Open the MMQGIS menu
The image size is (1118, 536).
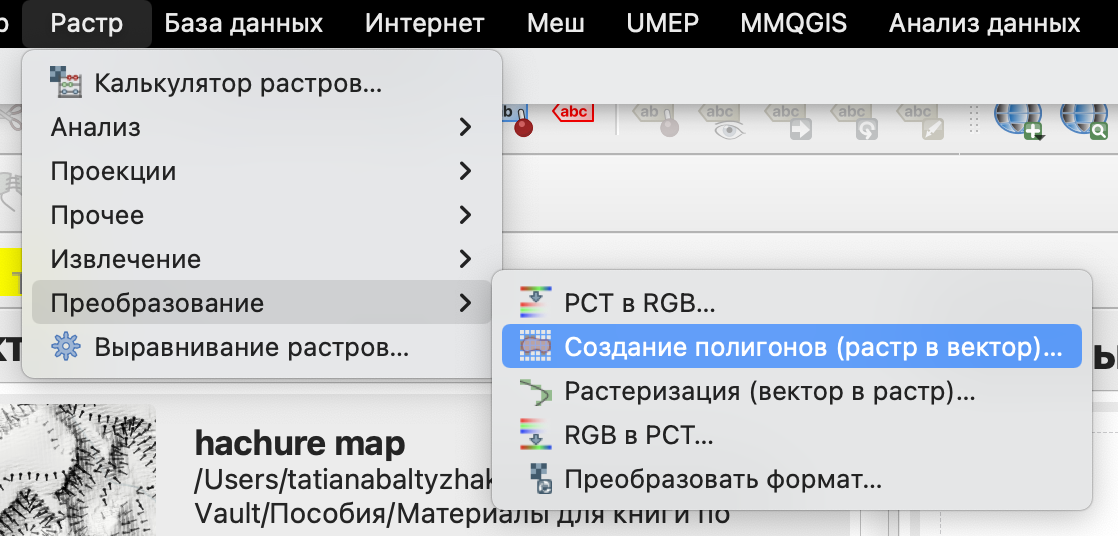click(793, 23)
